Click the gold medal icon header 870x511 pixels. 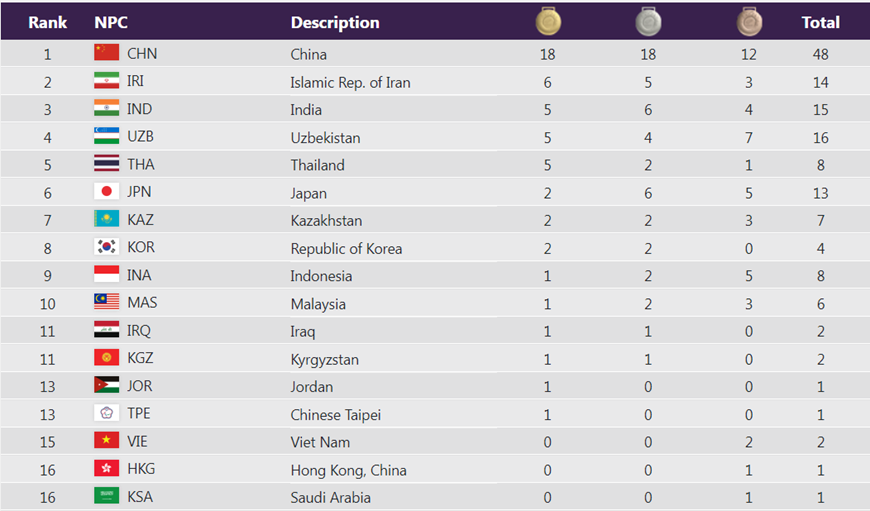tap(548, 21)
